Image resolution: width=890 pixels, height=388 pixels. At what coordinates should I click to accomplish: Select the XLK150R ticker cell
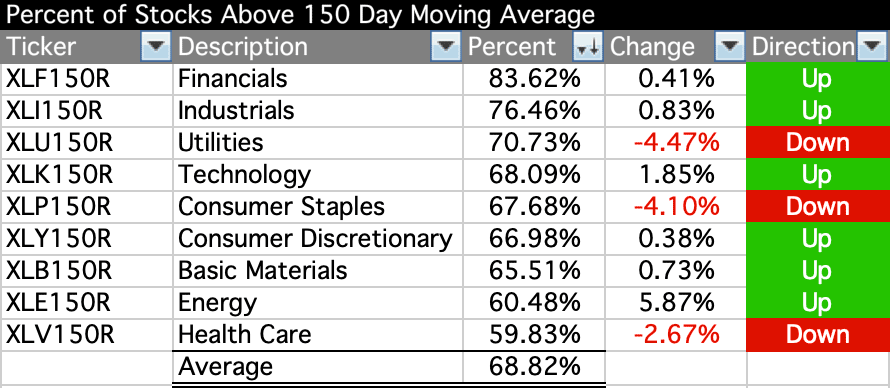click(87, 175)
